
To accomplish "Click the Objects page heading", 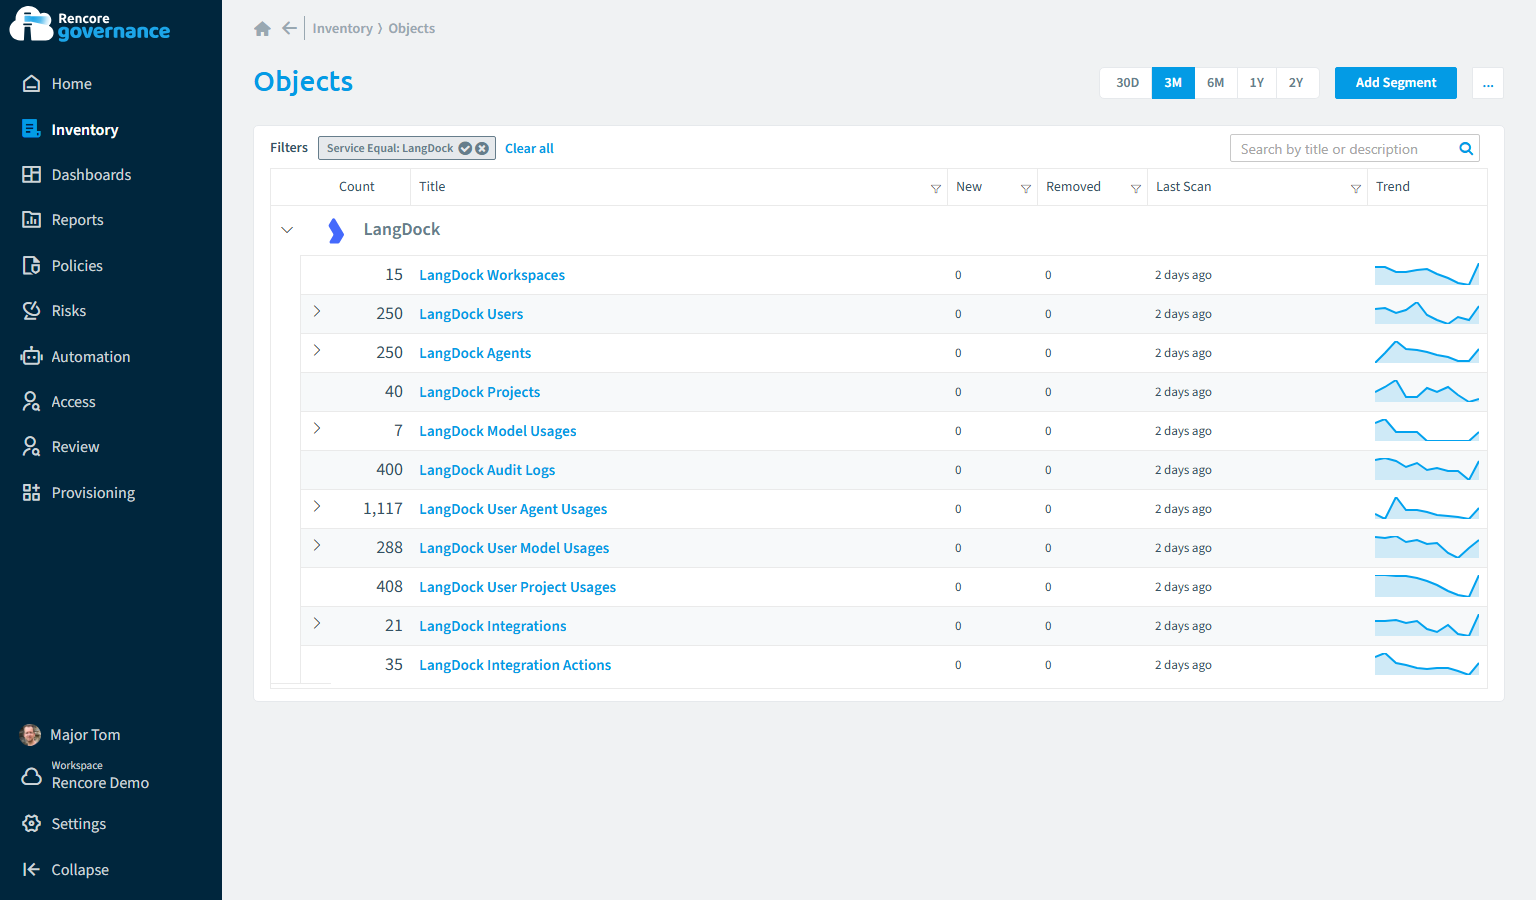I will 304,82.
